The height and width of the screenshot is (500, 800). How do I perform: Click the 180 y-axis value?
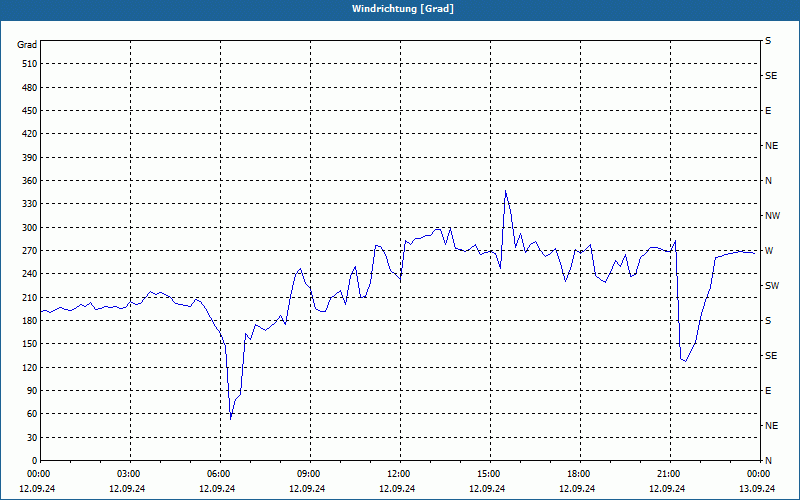click(x=29, y=321)
